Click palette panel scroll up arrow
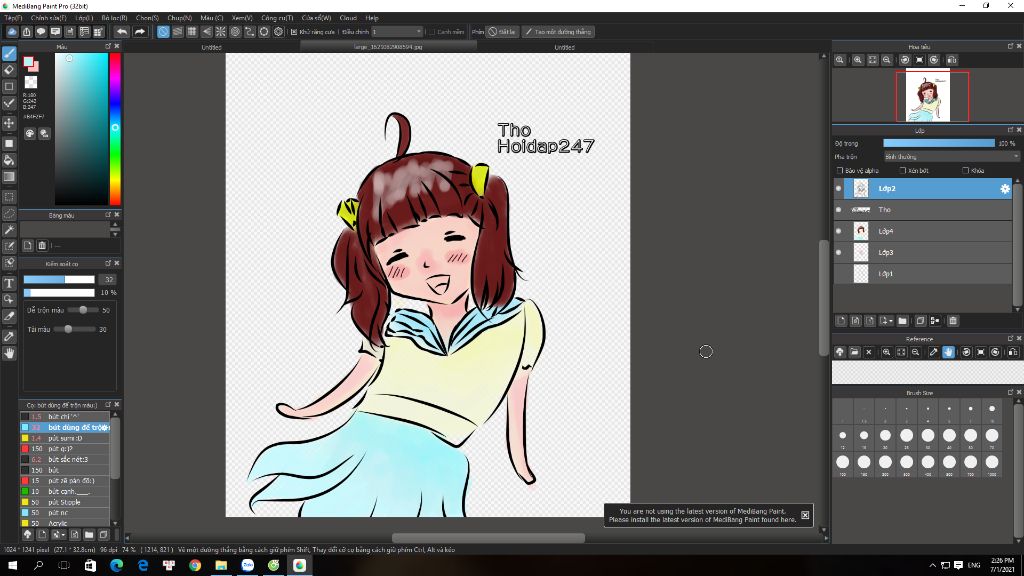Screen dimensions: 1024x576 115,225
